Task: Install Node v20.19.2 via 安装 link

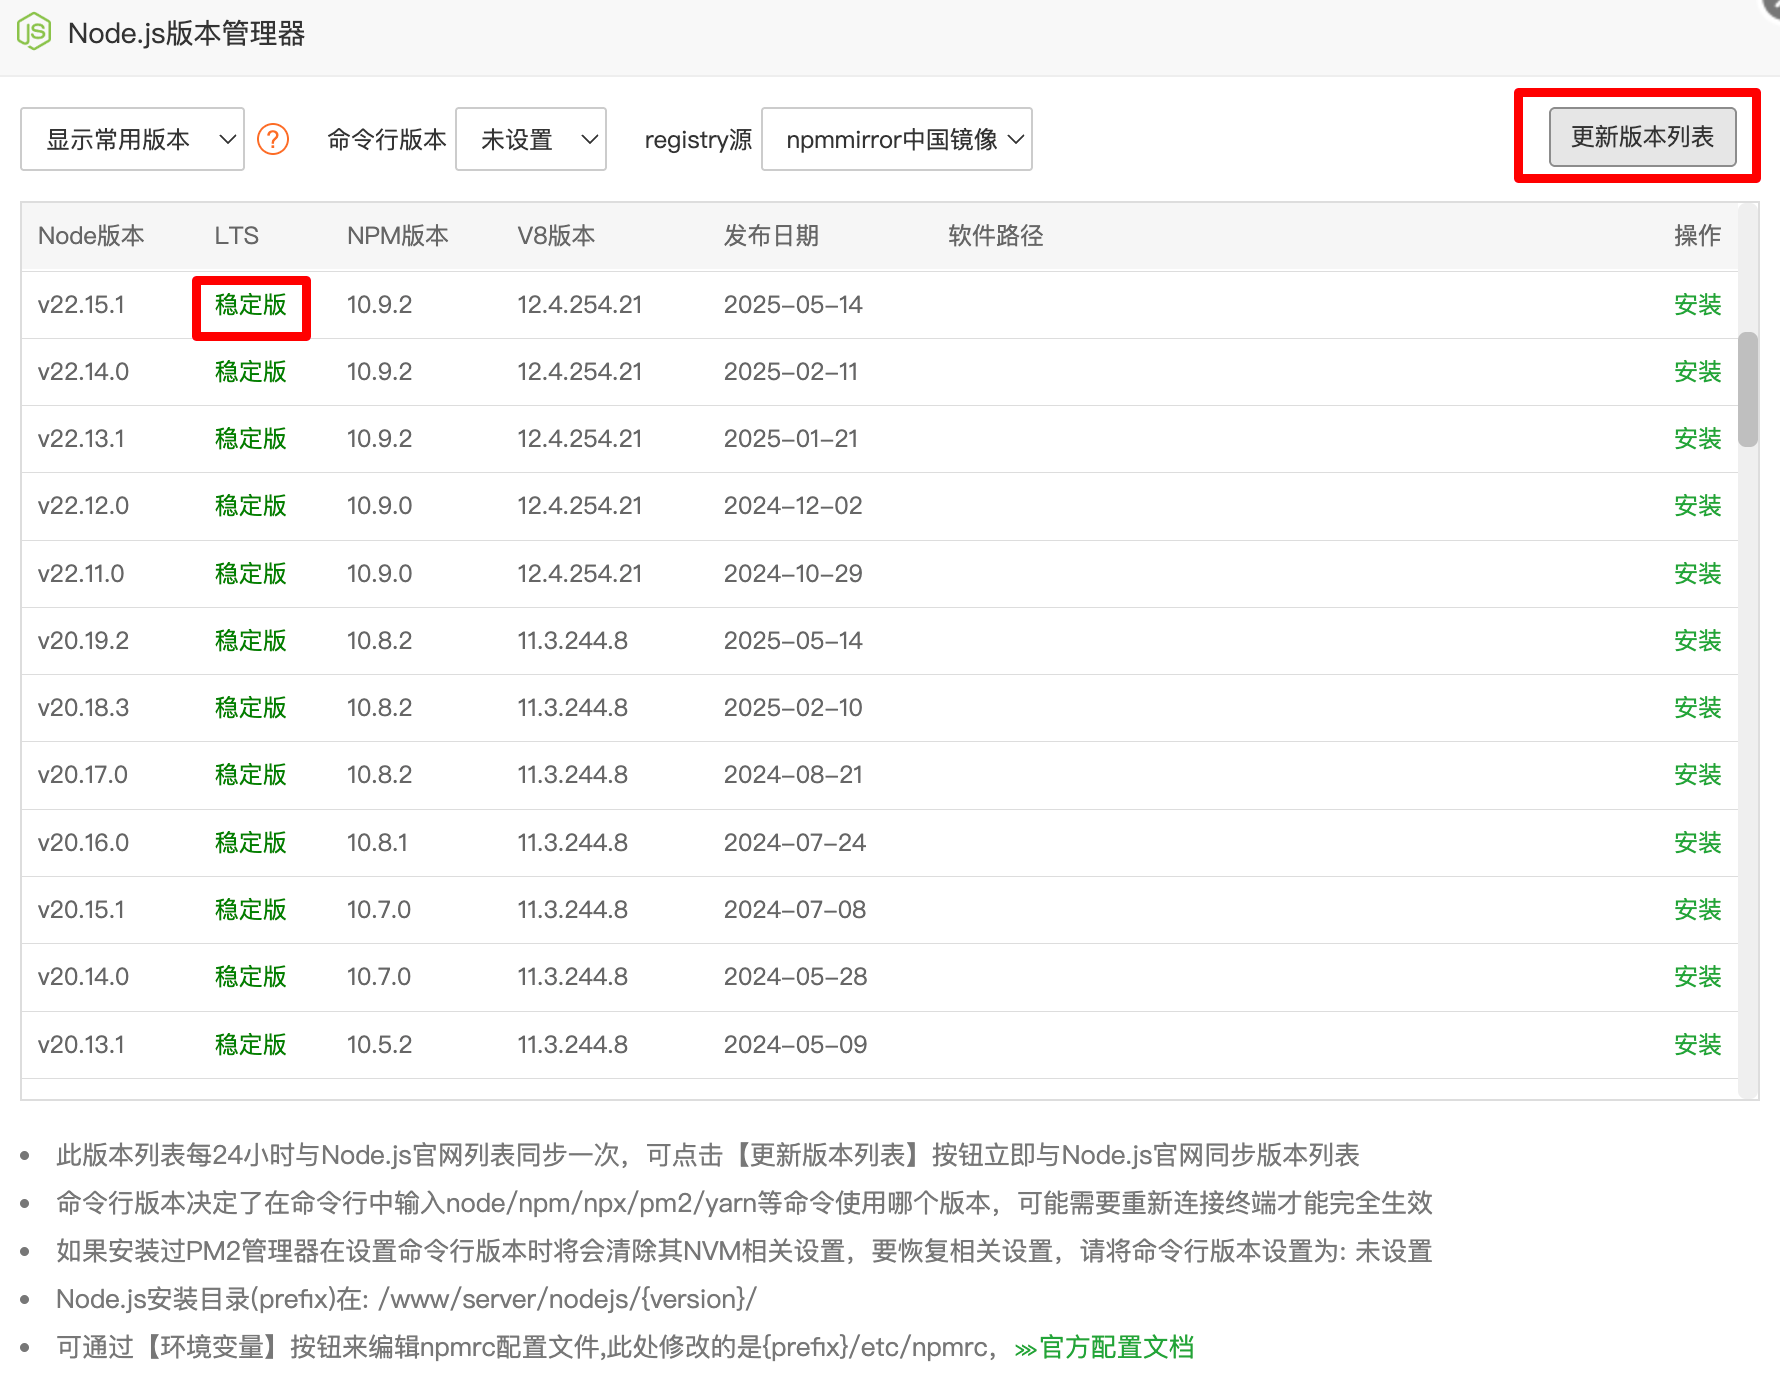Action: tap(1698, 641)
